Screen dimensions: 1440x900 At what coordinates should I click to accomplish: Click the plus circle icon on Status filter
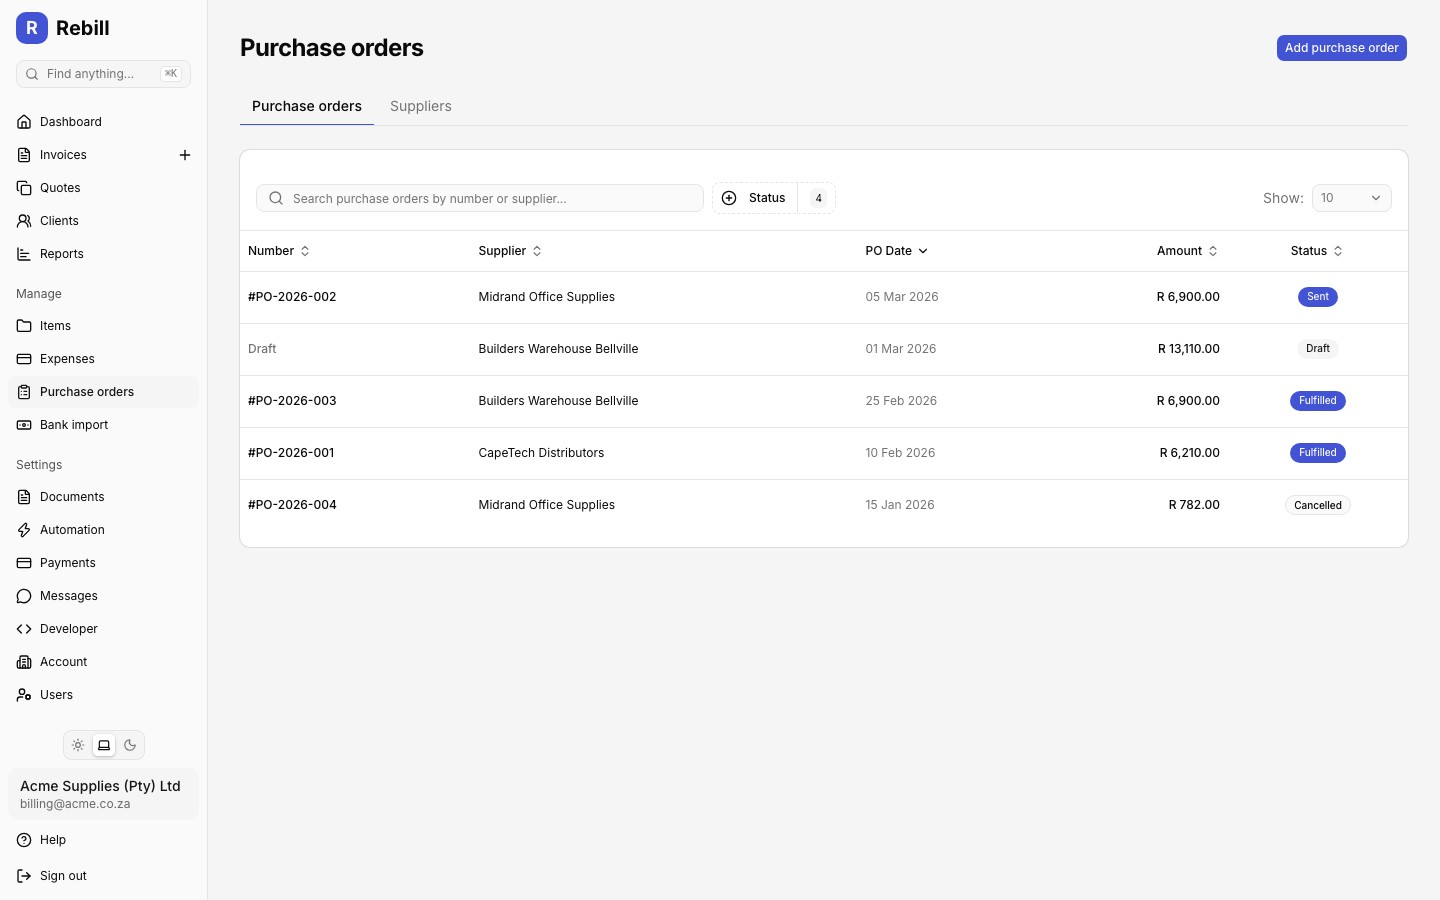pyautogui.click(x=729, y=198)
